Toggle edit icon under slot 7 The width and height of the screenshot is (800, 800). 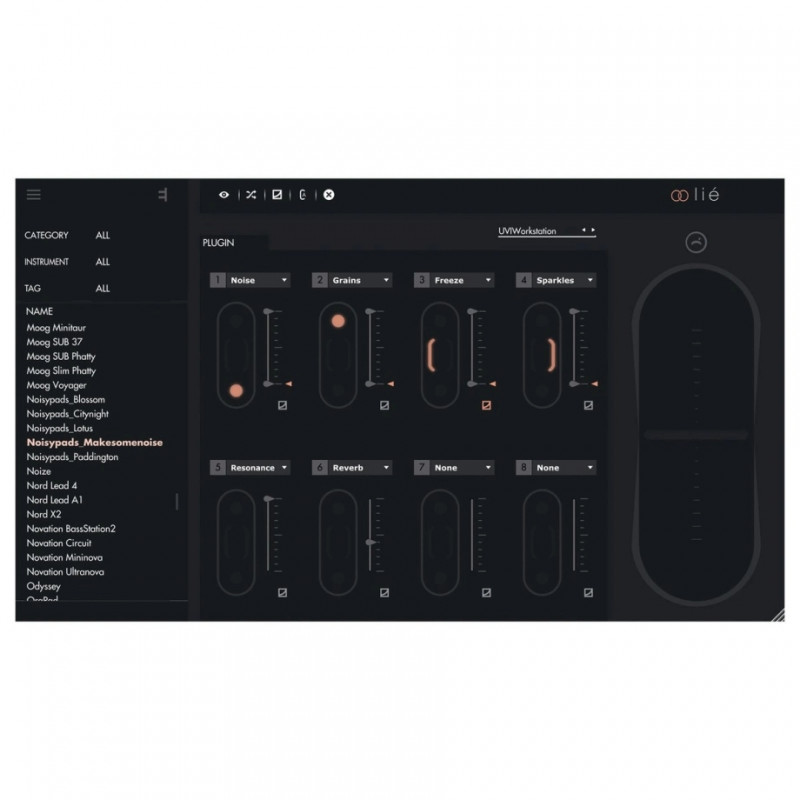tap(486, 592)
